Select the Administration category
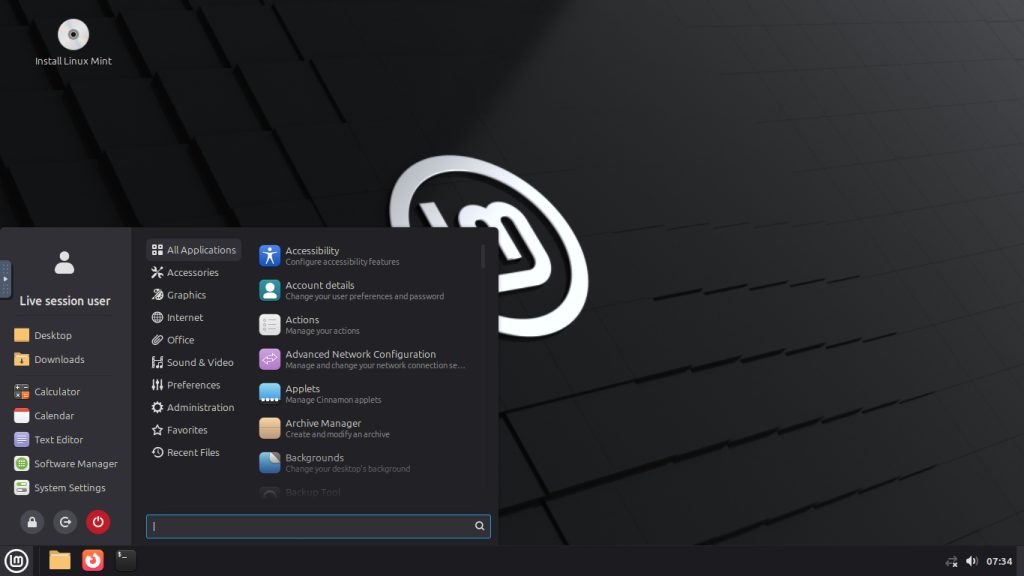The image size is (1024, 576). click(194, 407)
